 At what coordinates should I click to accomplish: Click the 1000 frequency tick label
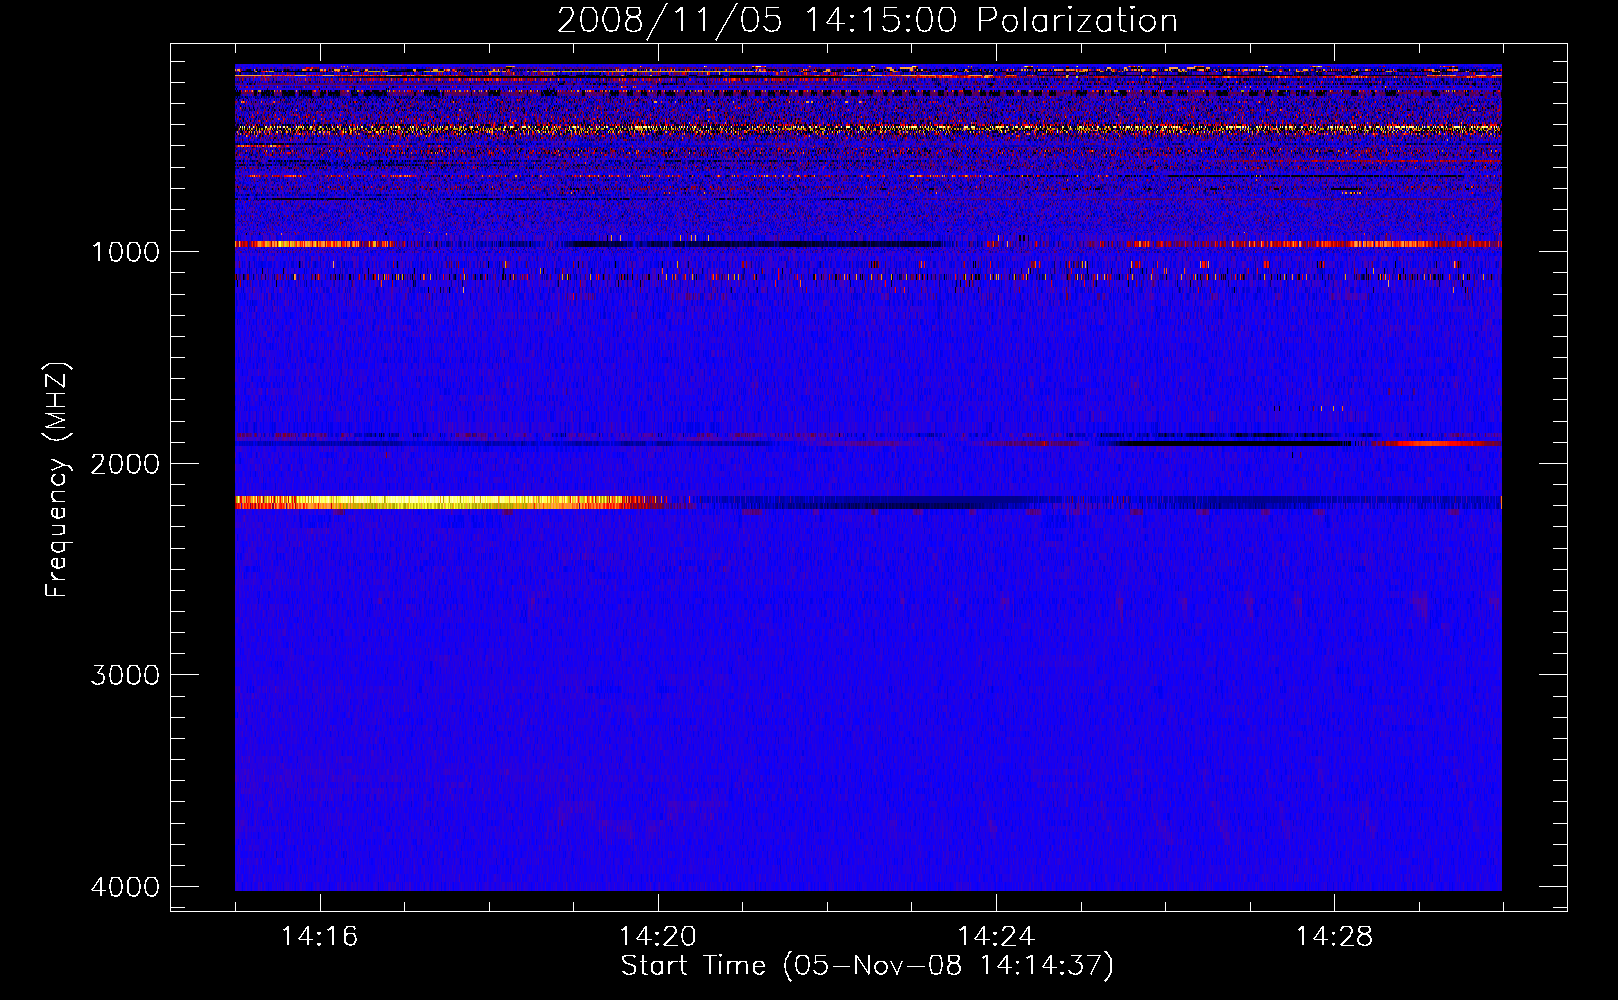tap(125, 251)
